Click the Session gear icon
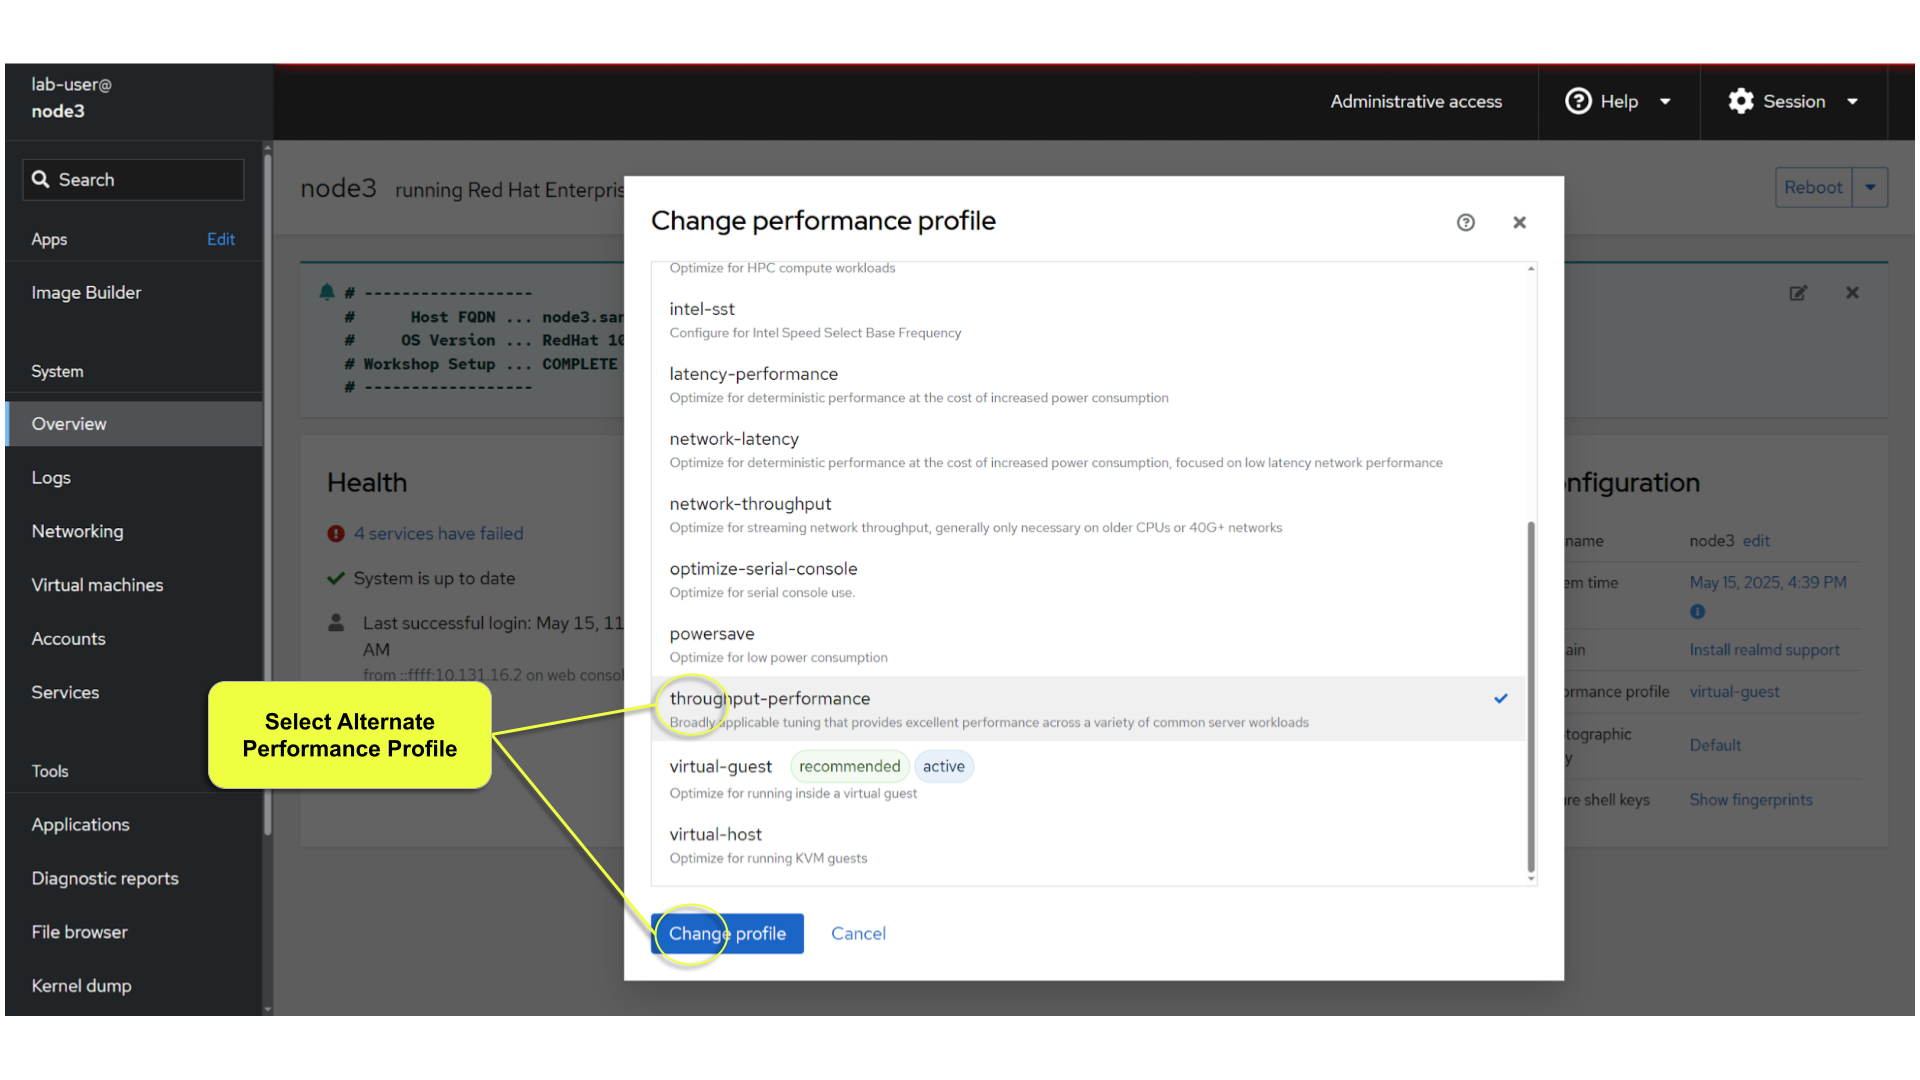This screenshot has width=1920, height=1080. click(x=1741, y=101)
